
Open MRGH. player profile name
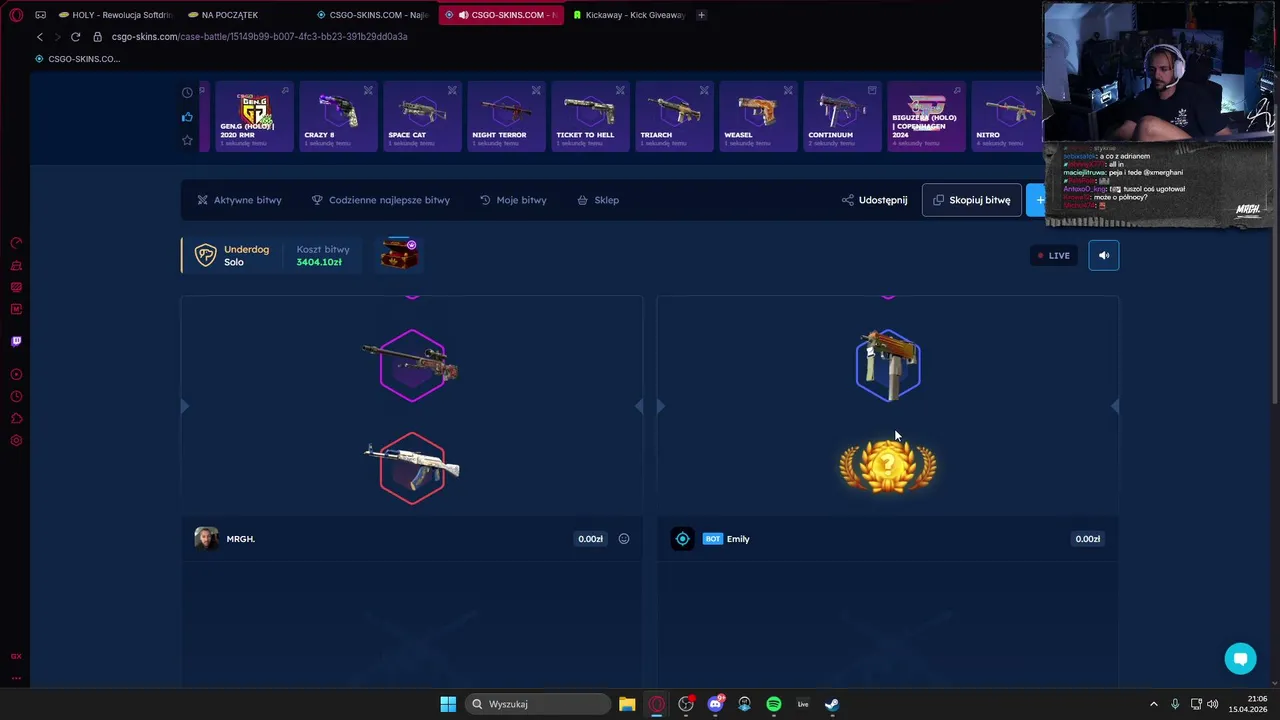(240, 539)
